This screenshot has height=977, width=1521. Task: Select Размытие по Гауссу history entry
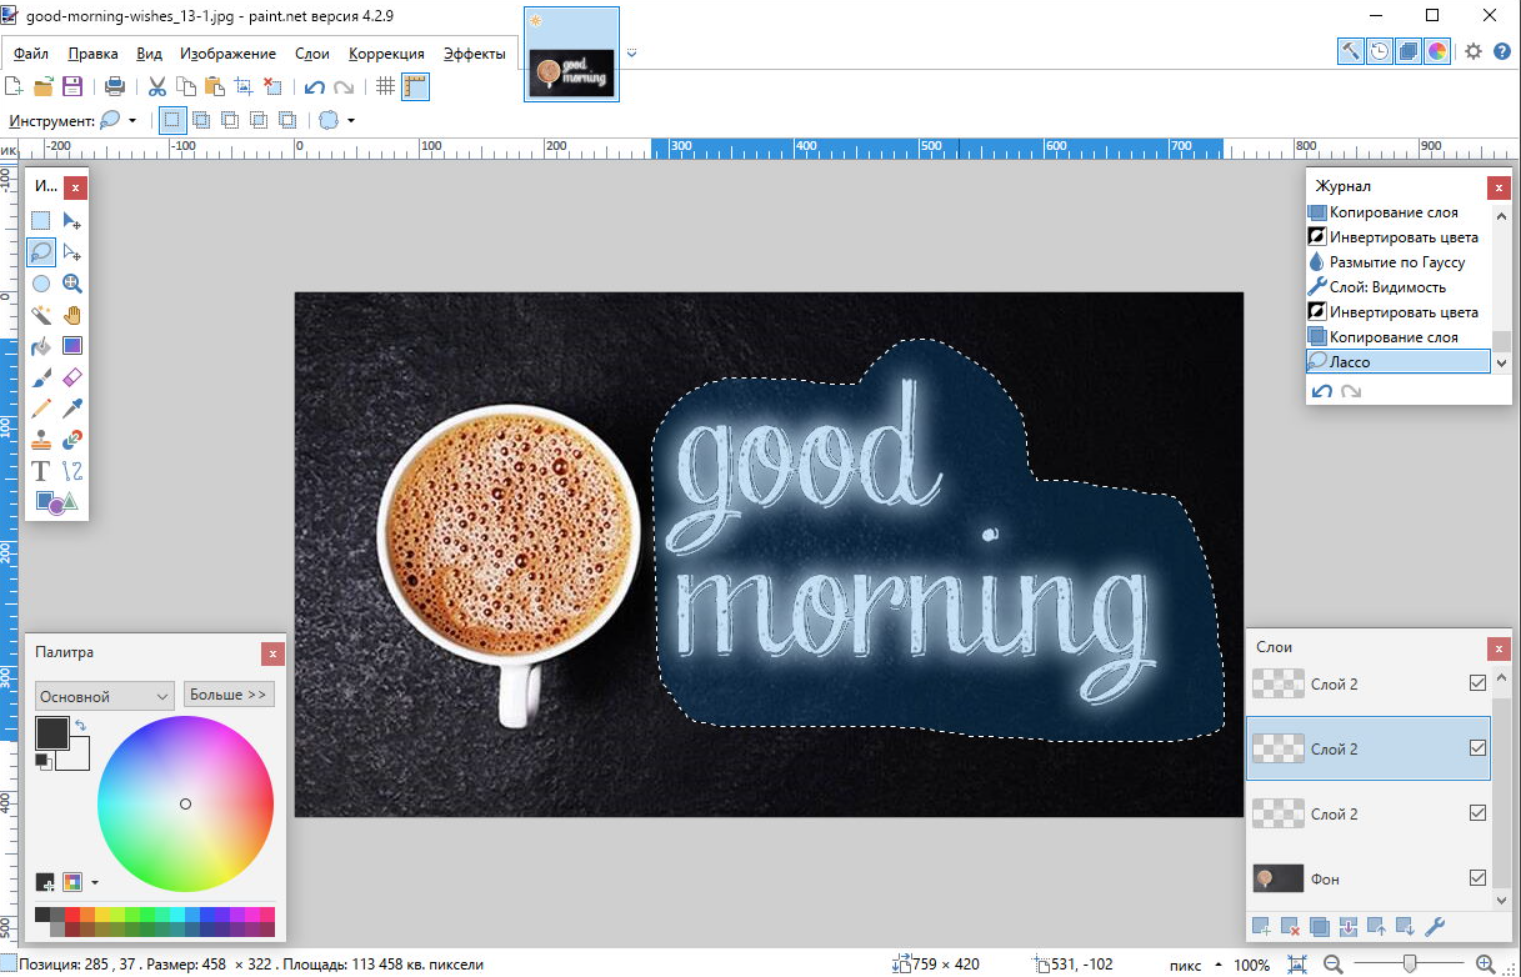(x=1396, y=262)
